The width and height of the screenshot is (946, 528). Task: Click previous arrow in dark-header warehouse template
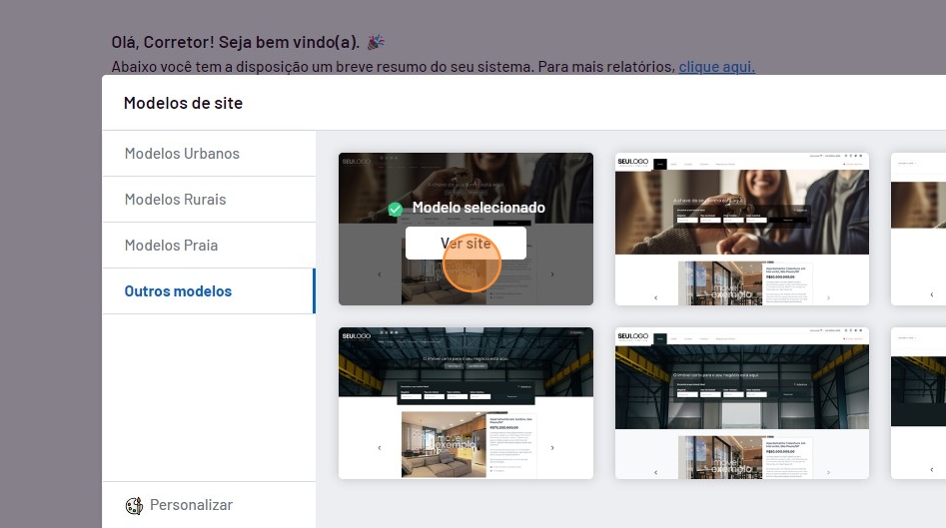[379, 448]
